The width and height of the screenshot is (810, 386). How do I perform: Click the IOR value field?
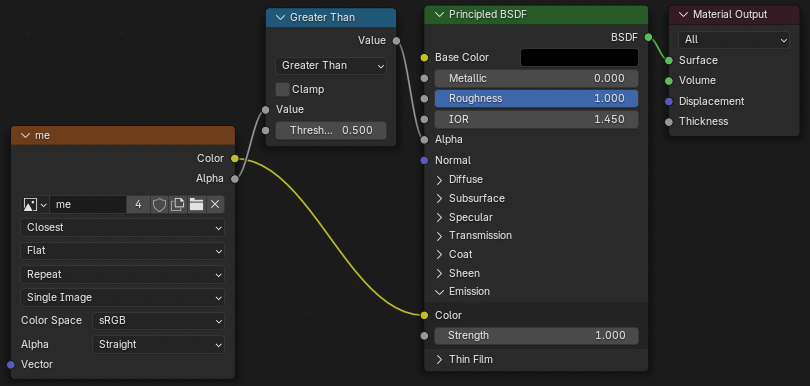coord(536,119)
